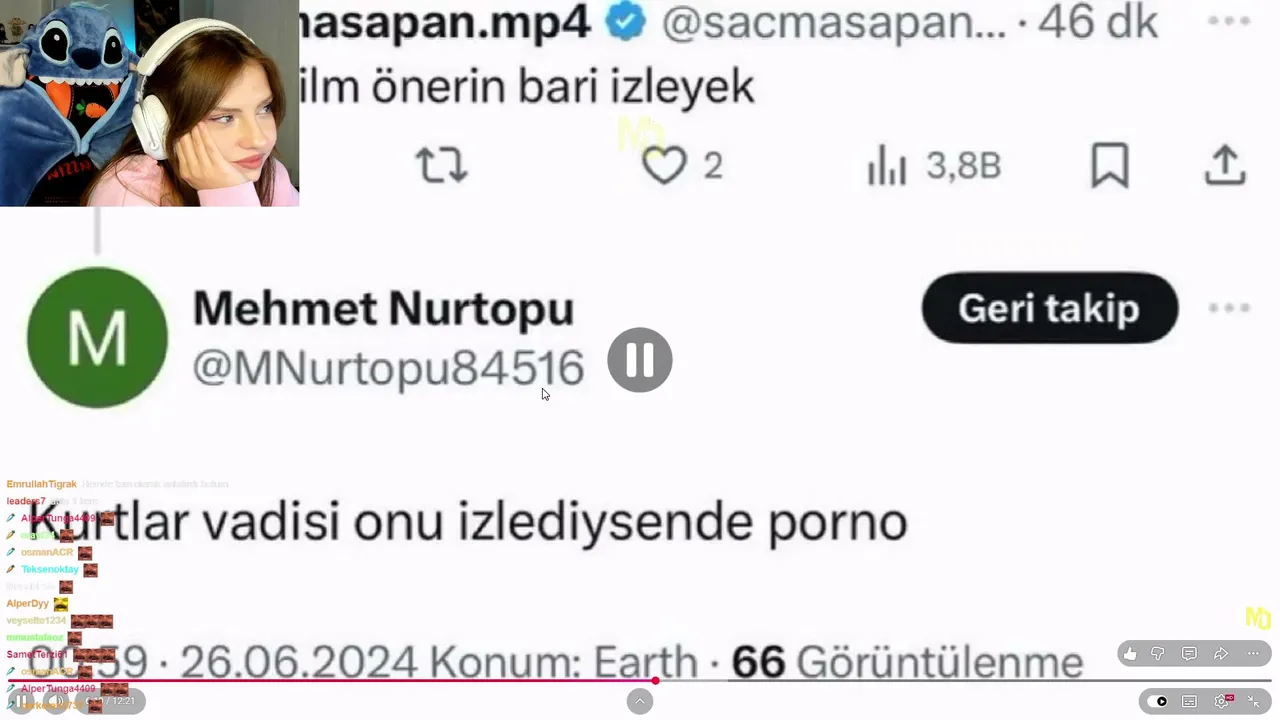Expand the up-arrow chevron panel at bottom center
The height and width of the screenshot is (720, 1280).
click(x=640, y=701)
